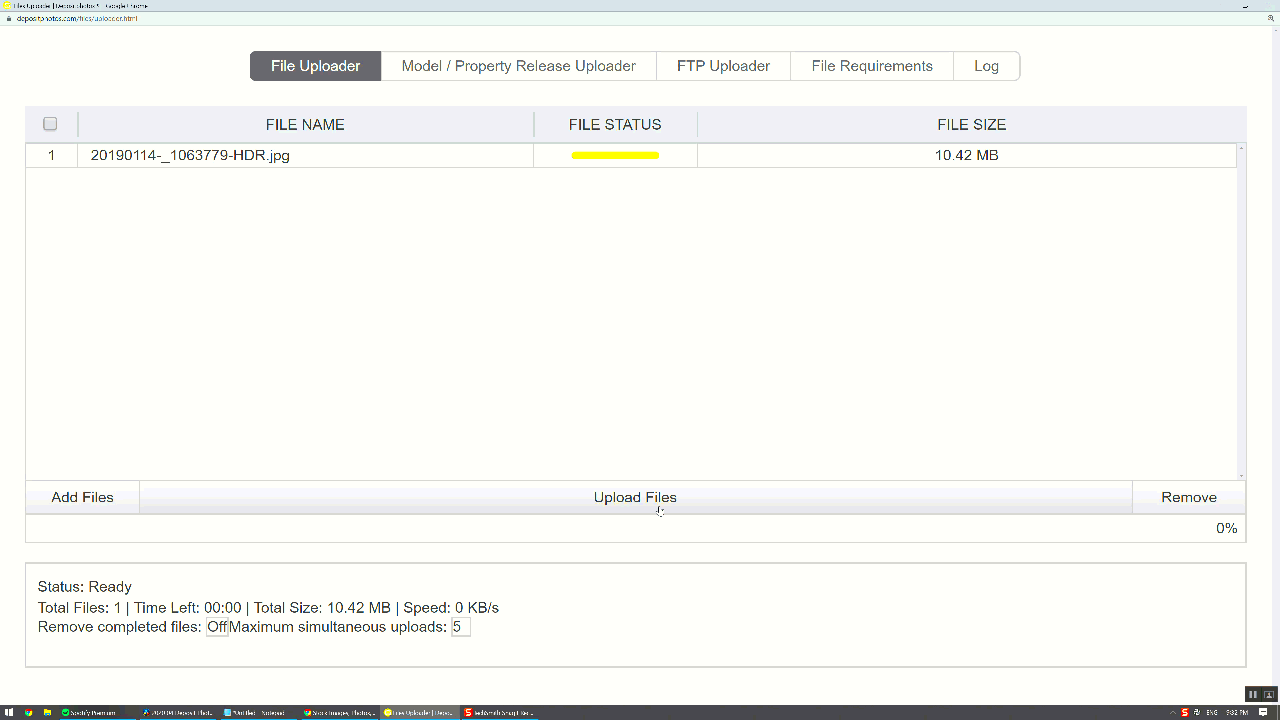Viewport: 1280px width, 720px height.
Task: Click the Add Files button
Action: click(x=82, y=497)
